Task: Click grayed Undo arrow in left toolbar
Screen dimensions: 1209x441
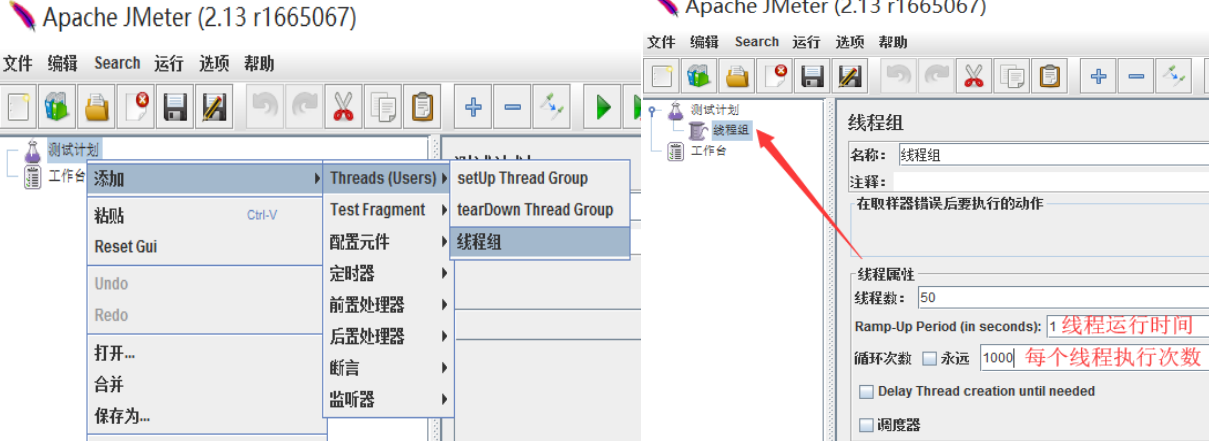Action: click(x=265, y=107)
